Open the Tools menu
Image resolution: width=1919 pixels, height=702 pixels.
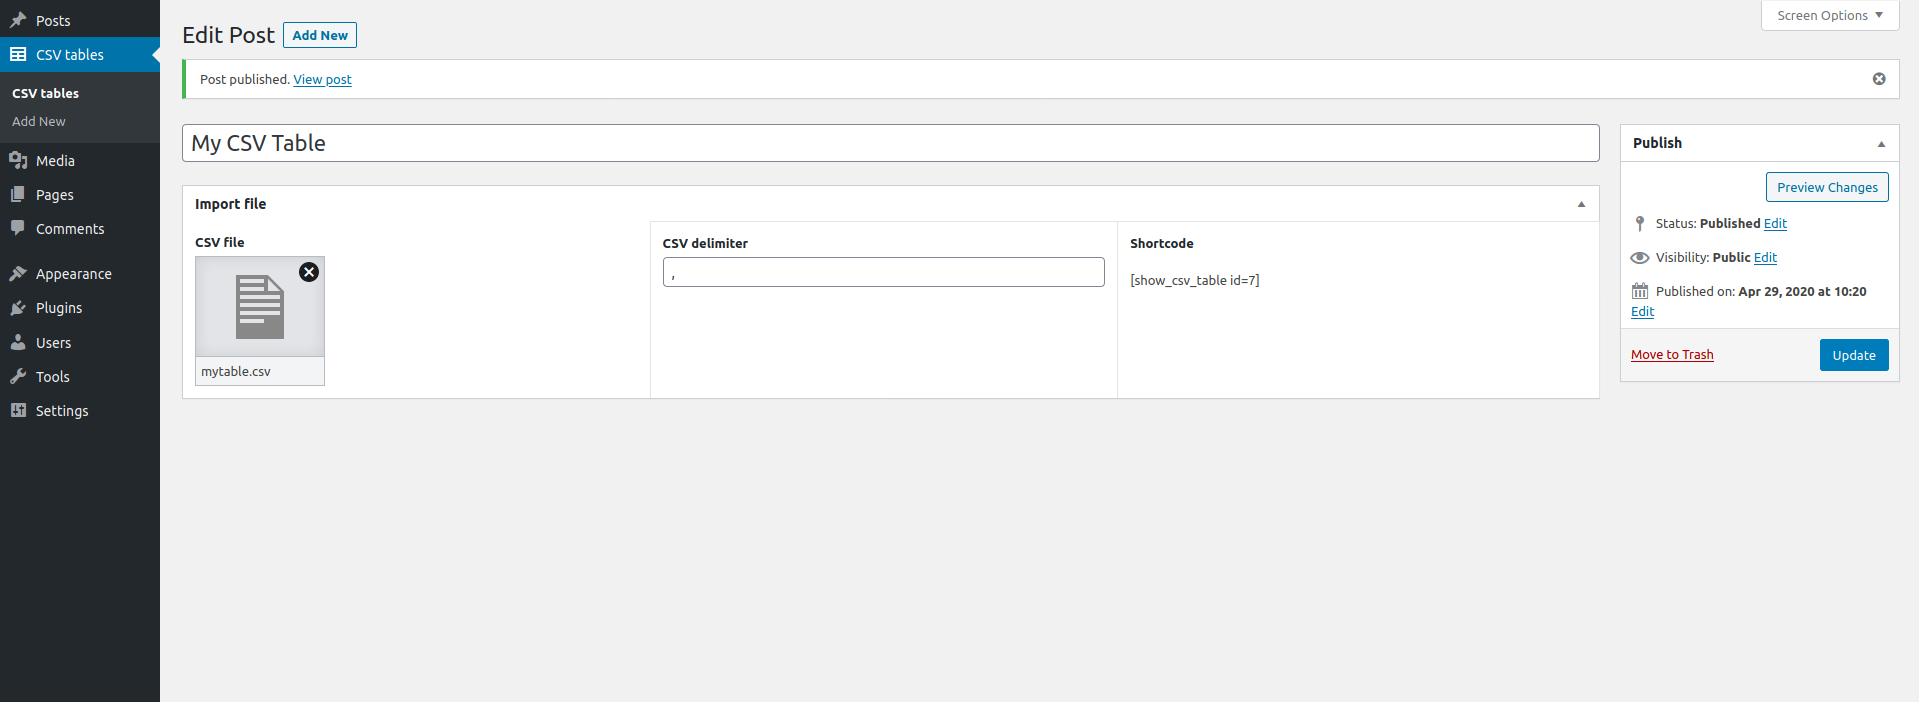tap(80, 376)
